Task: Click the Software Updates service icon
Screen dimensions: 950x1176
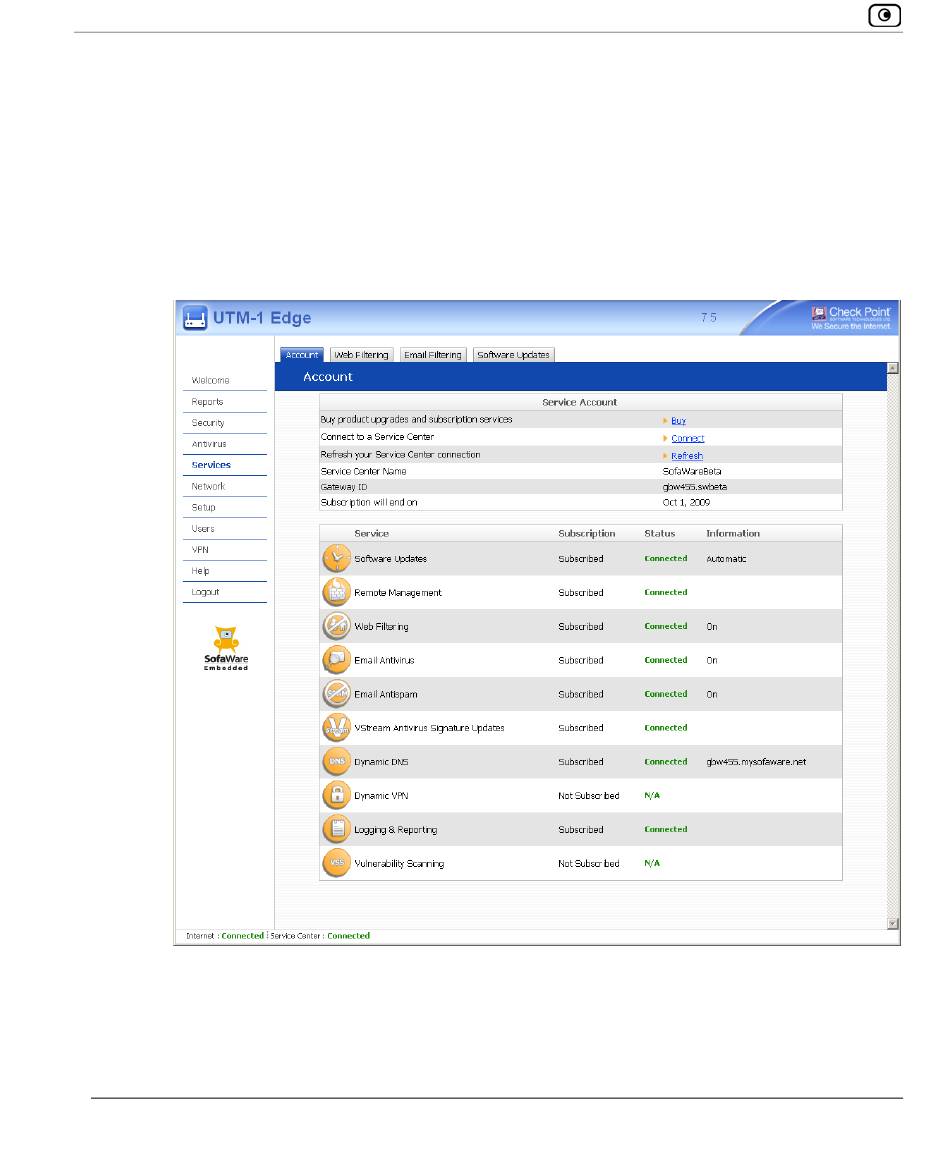Action: pyautogui.click(x=337, y=559)
